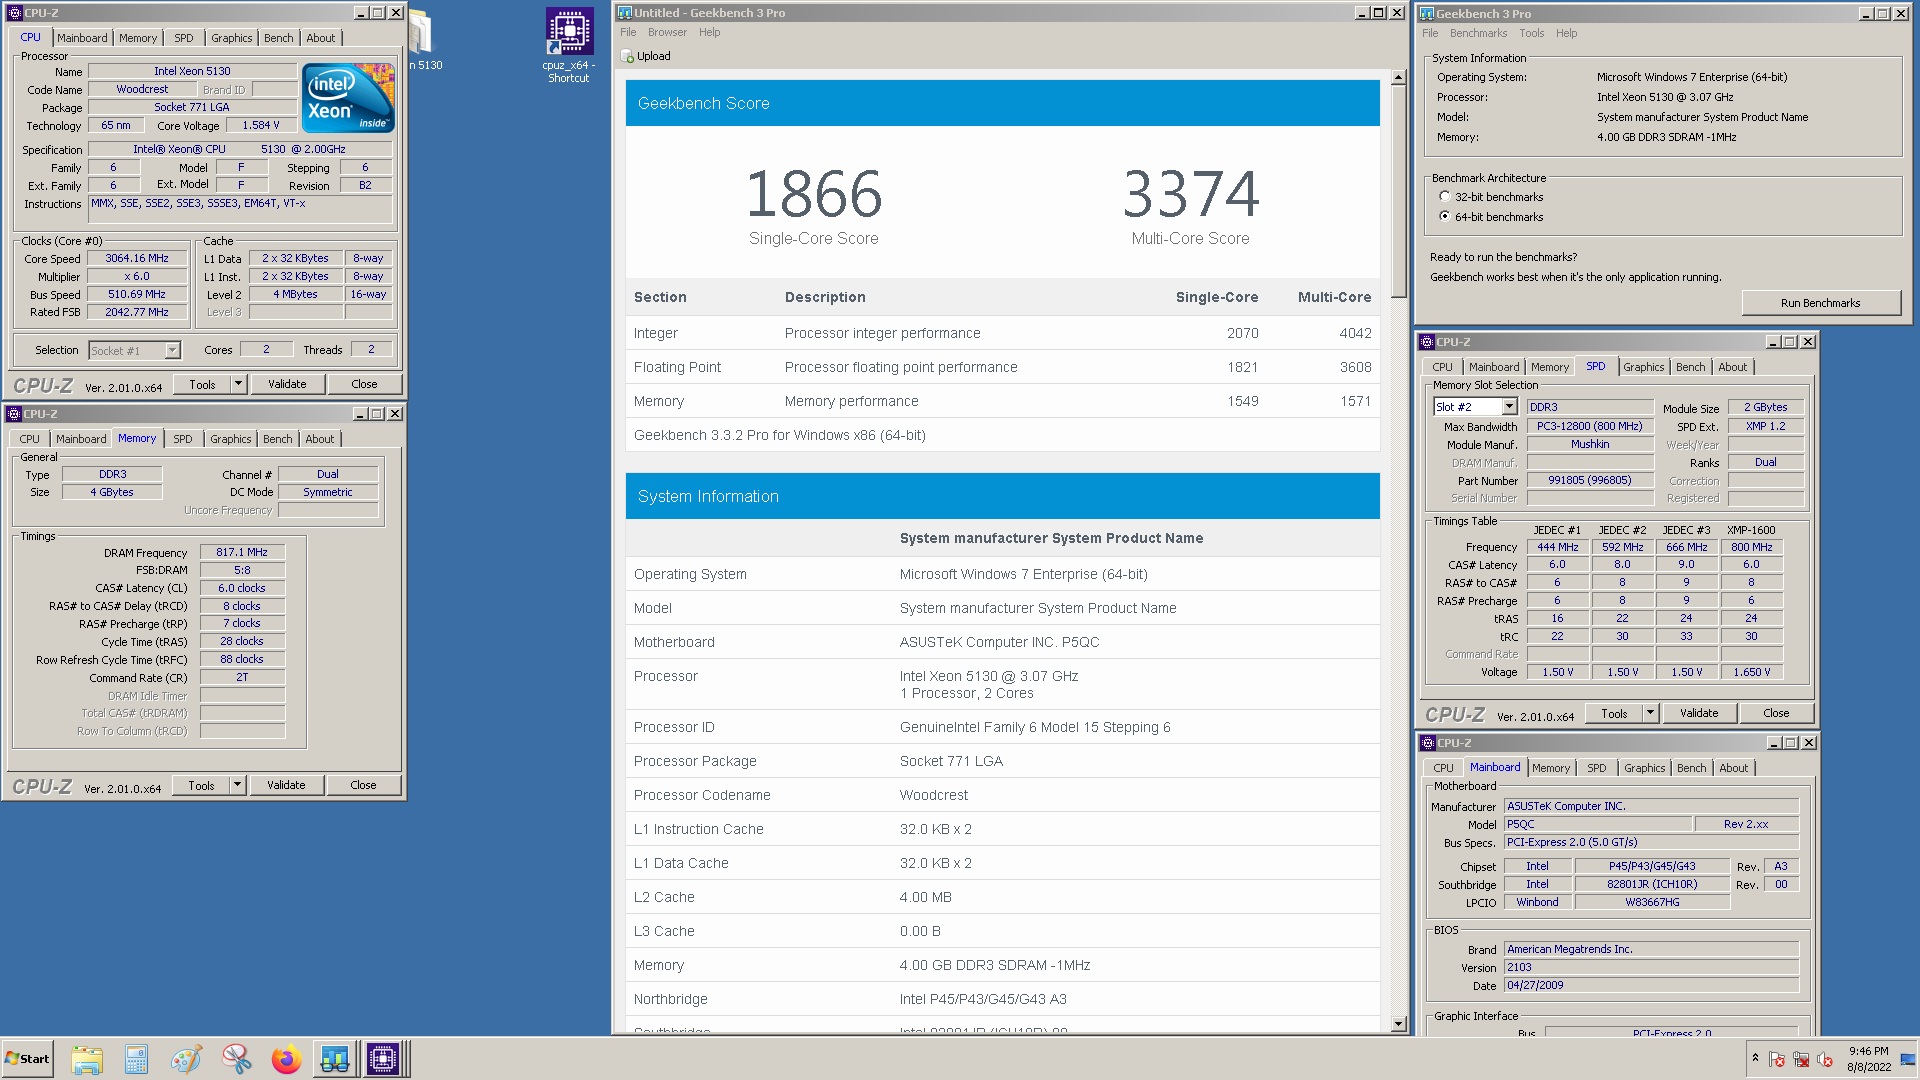Open the volume tray icon
Viewport: 1920px width, 1080px height.
click(x=1825, y=1059)
